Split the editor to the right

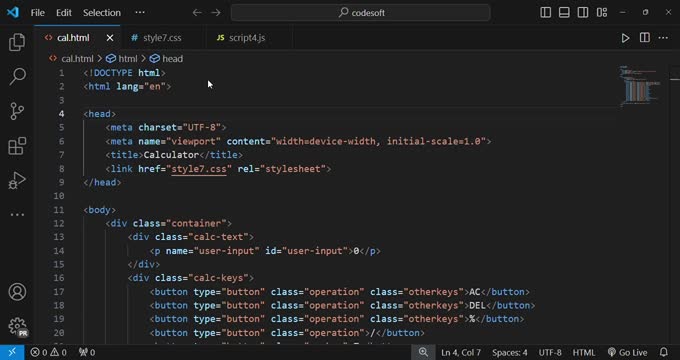644,38
